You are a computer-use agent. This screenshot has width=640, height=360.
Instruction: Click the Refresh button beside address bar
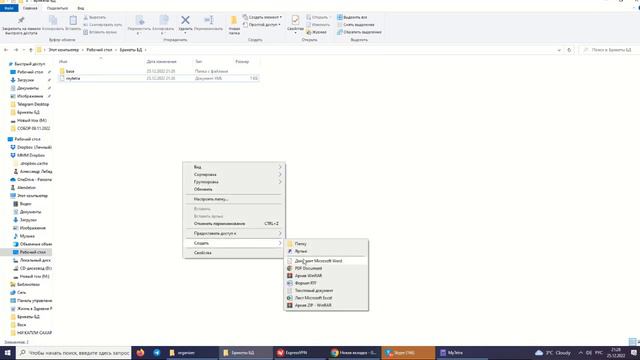pyautogui.click(x=569, y=50)
